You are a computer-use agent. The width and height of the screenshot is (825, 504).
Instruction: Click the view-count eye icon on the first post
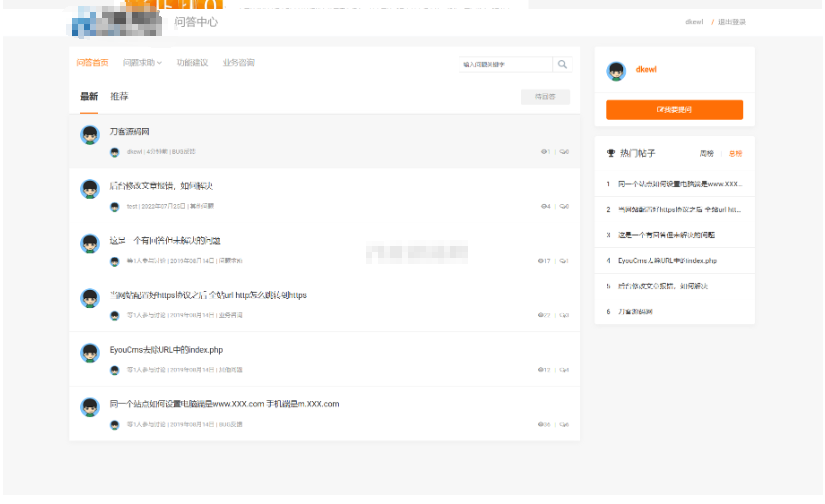click(x=544, y=152)
